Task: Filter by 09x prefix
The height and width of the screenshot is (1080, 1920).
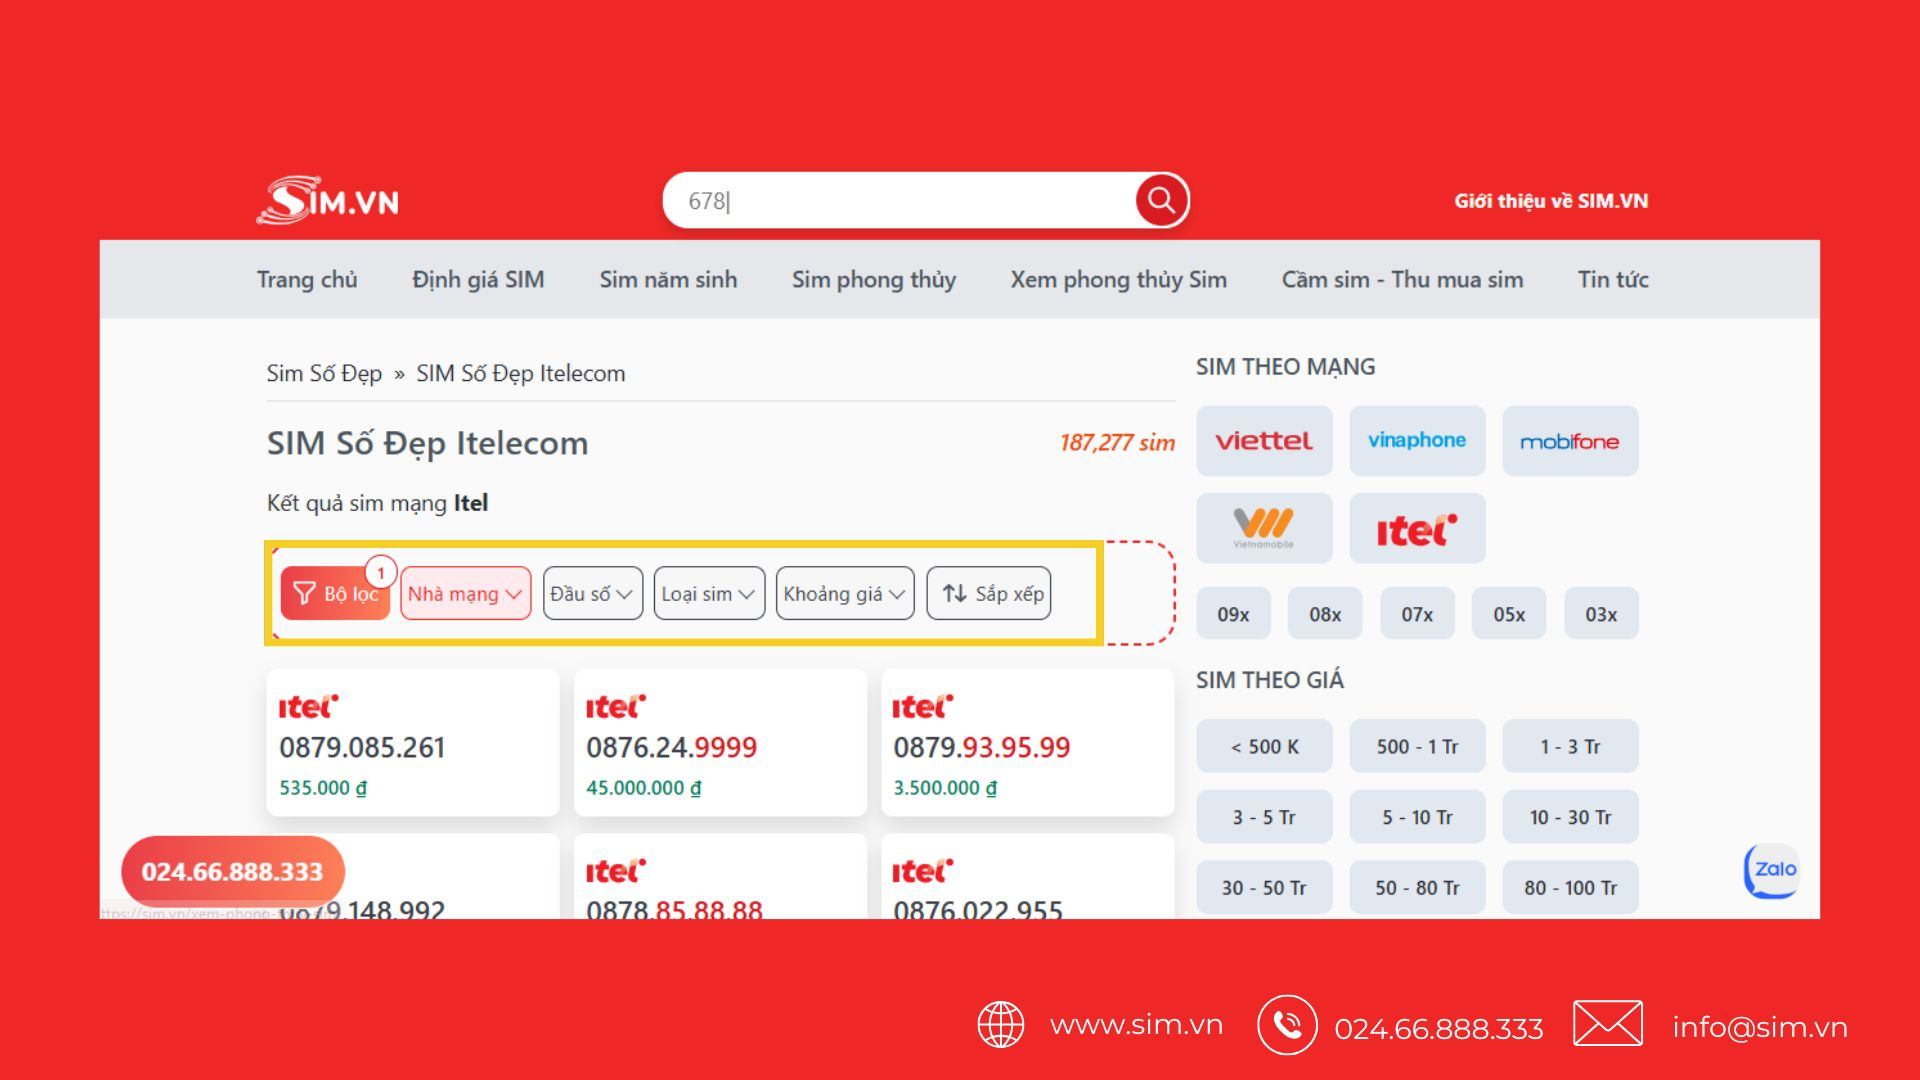Action: click(x=1233, y=614)
